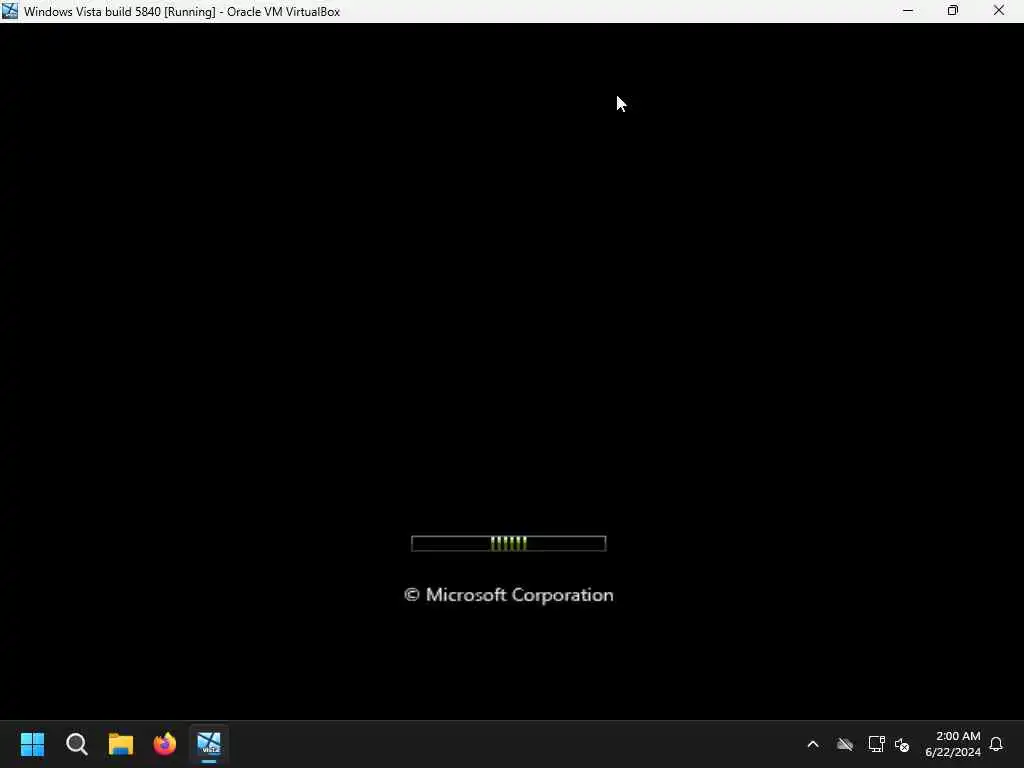Launch File Explorer from the taskbar

pyautogui.click(x=121, y=744)
